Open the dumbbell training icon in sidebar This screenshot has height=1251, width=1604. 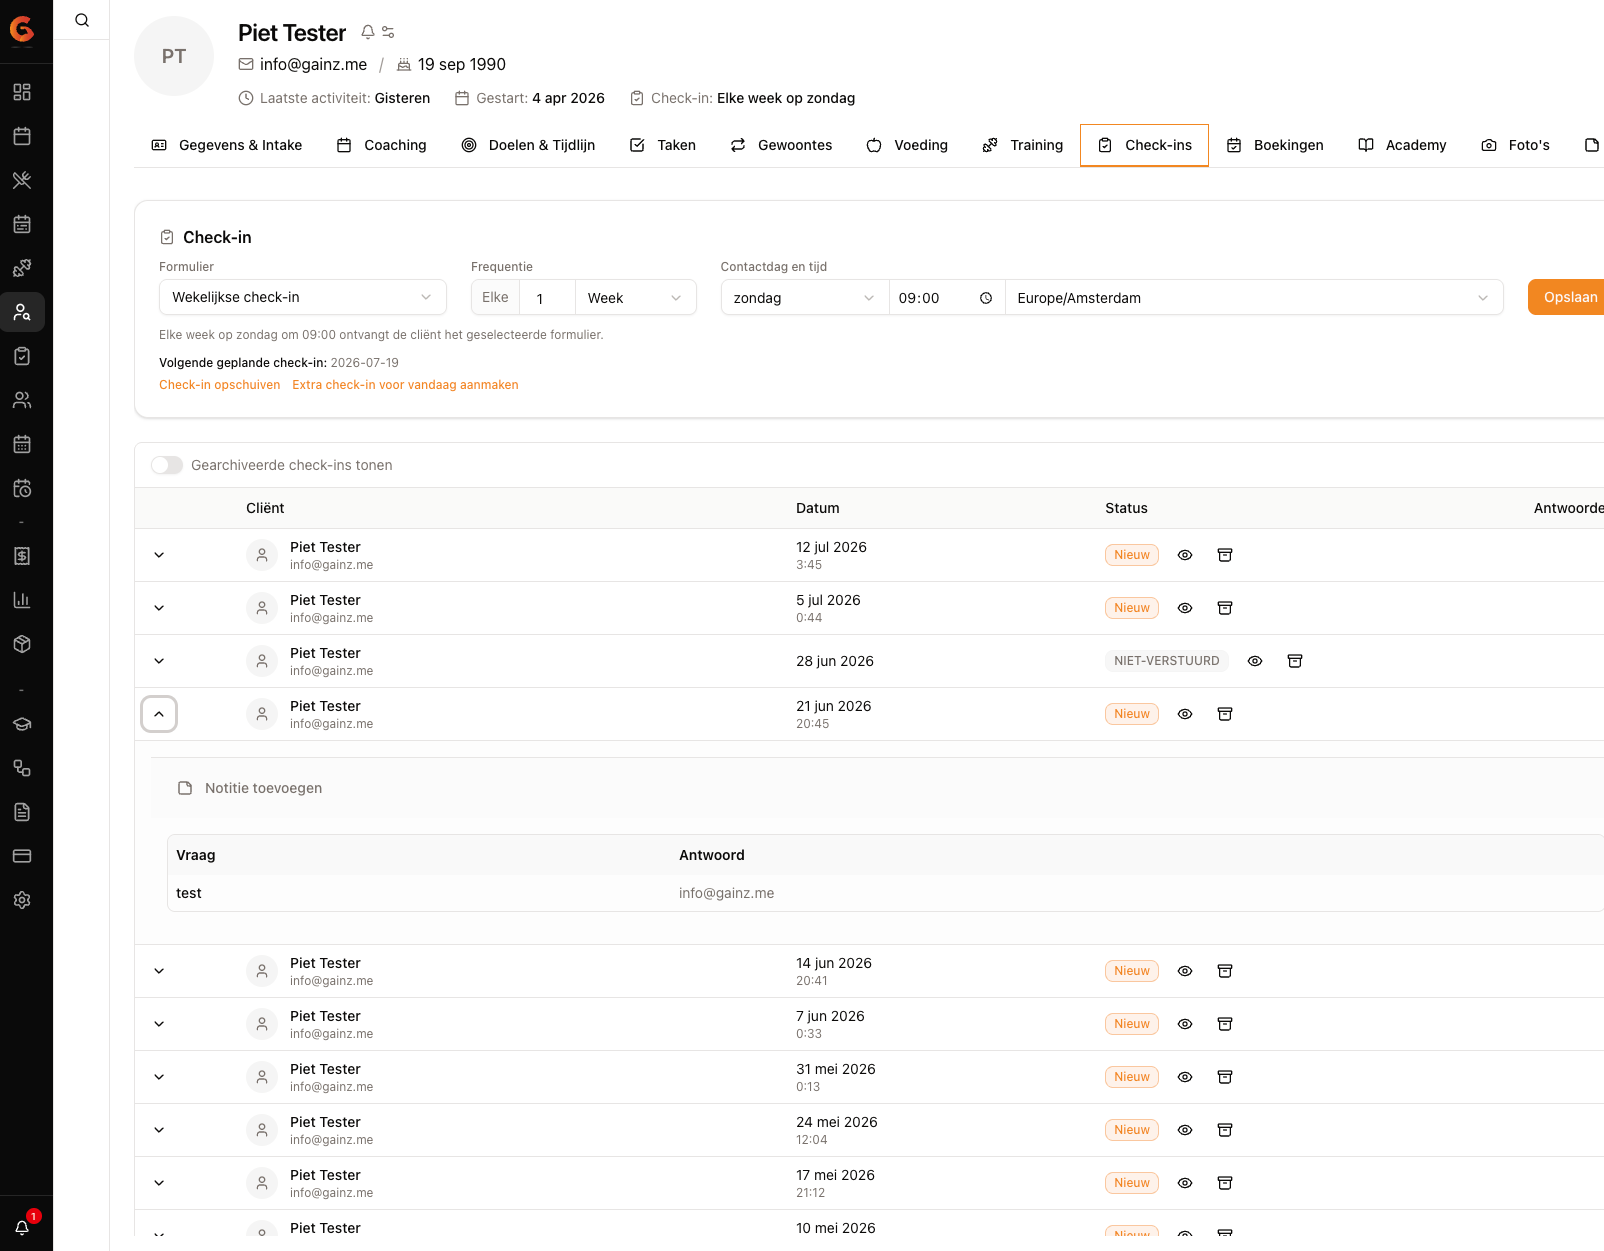[x=22, y=268]
